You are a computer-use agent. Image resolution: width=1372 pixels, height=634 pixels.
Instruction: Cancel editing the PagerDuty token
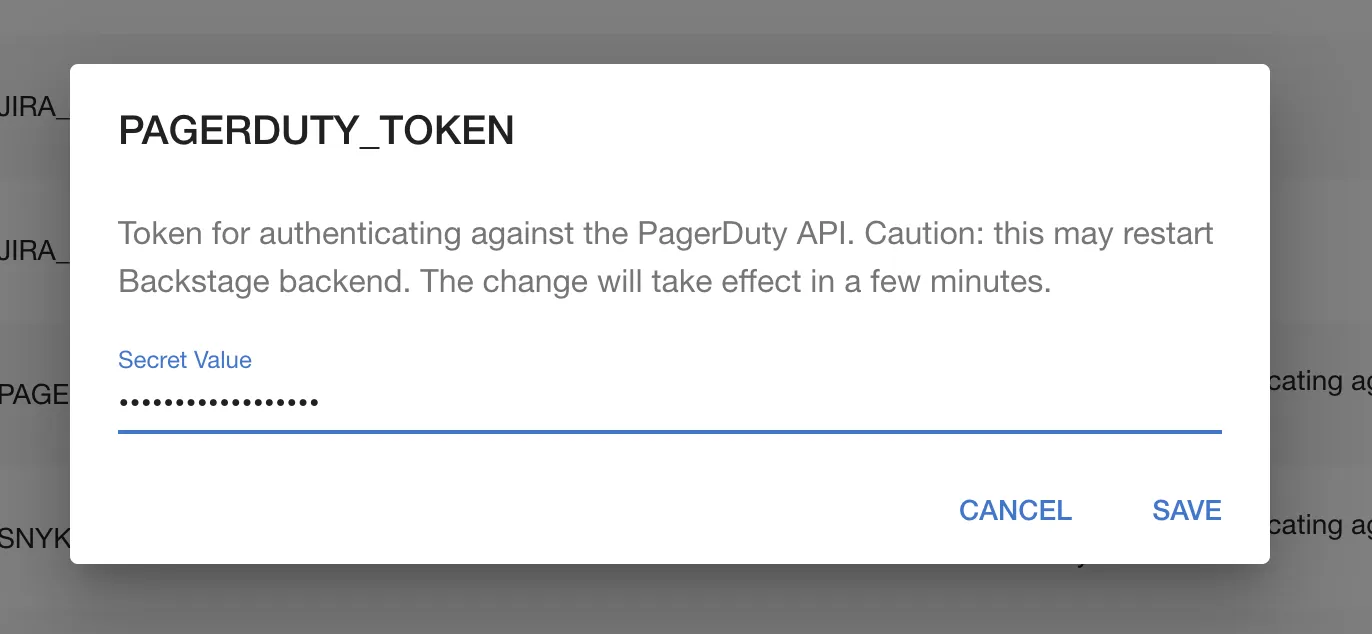click(1014, 510)
